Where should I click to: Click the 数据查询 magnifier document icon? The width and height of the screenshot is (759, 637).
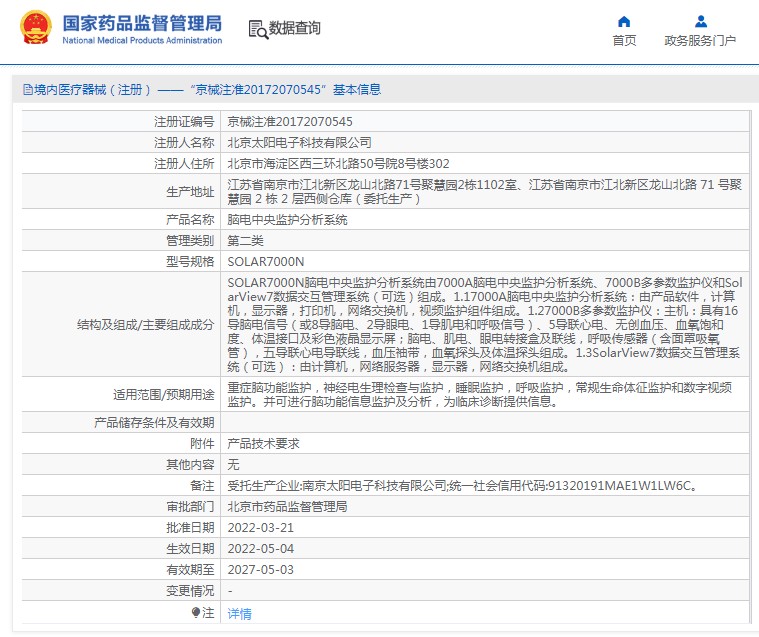pyautogui.click(x=257, y=28)
